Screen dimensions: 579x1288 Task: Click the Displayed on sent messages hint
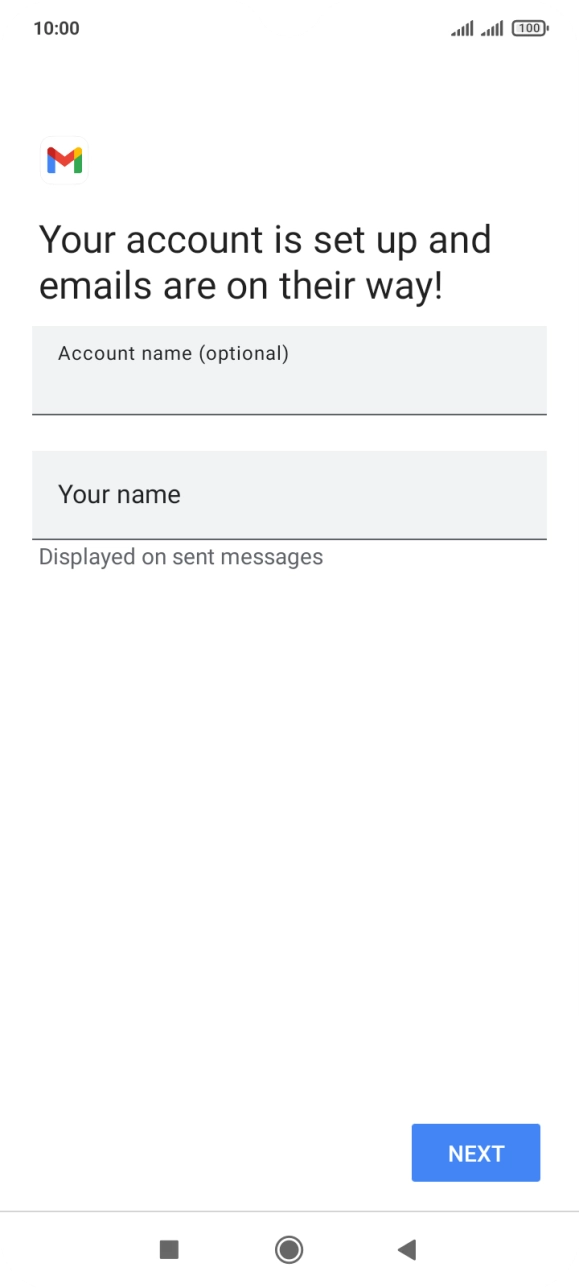[180, 556]
